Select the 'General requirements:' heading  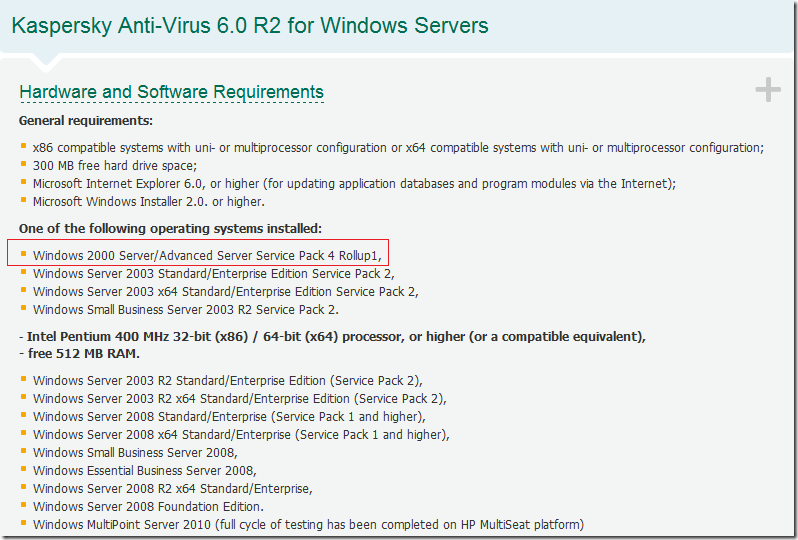click(x=86, y=121)
